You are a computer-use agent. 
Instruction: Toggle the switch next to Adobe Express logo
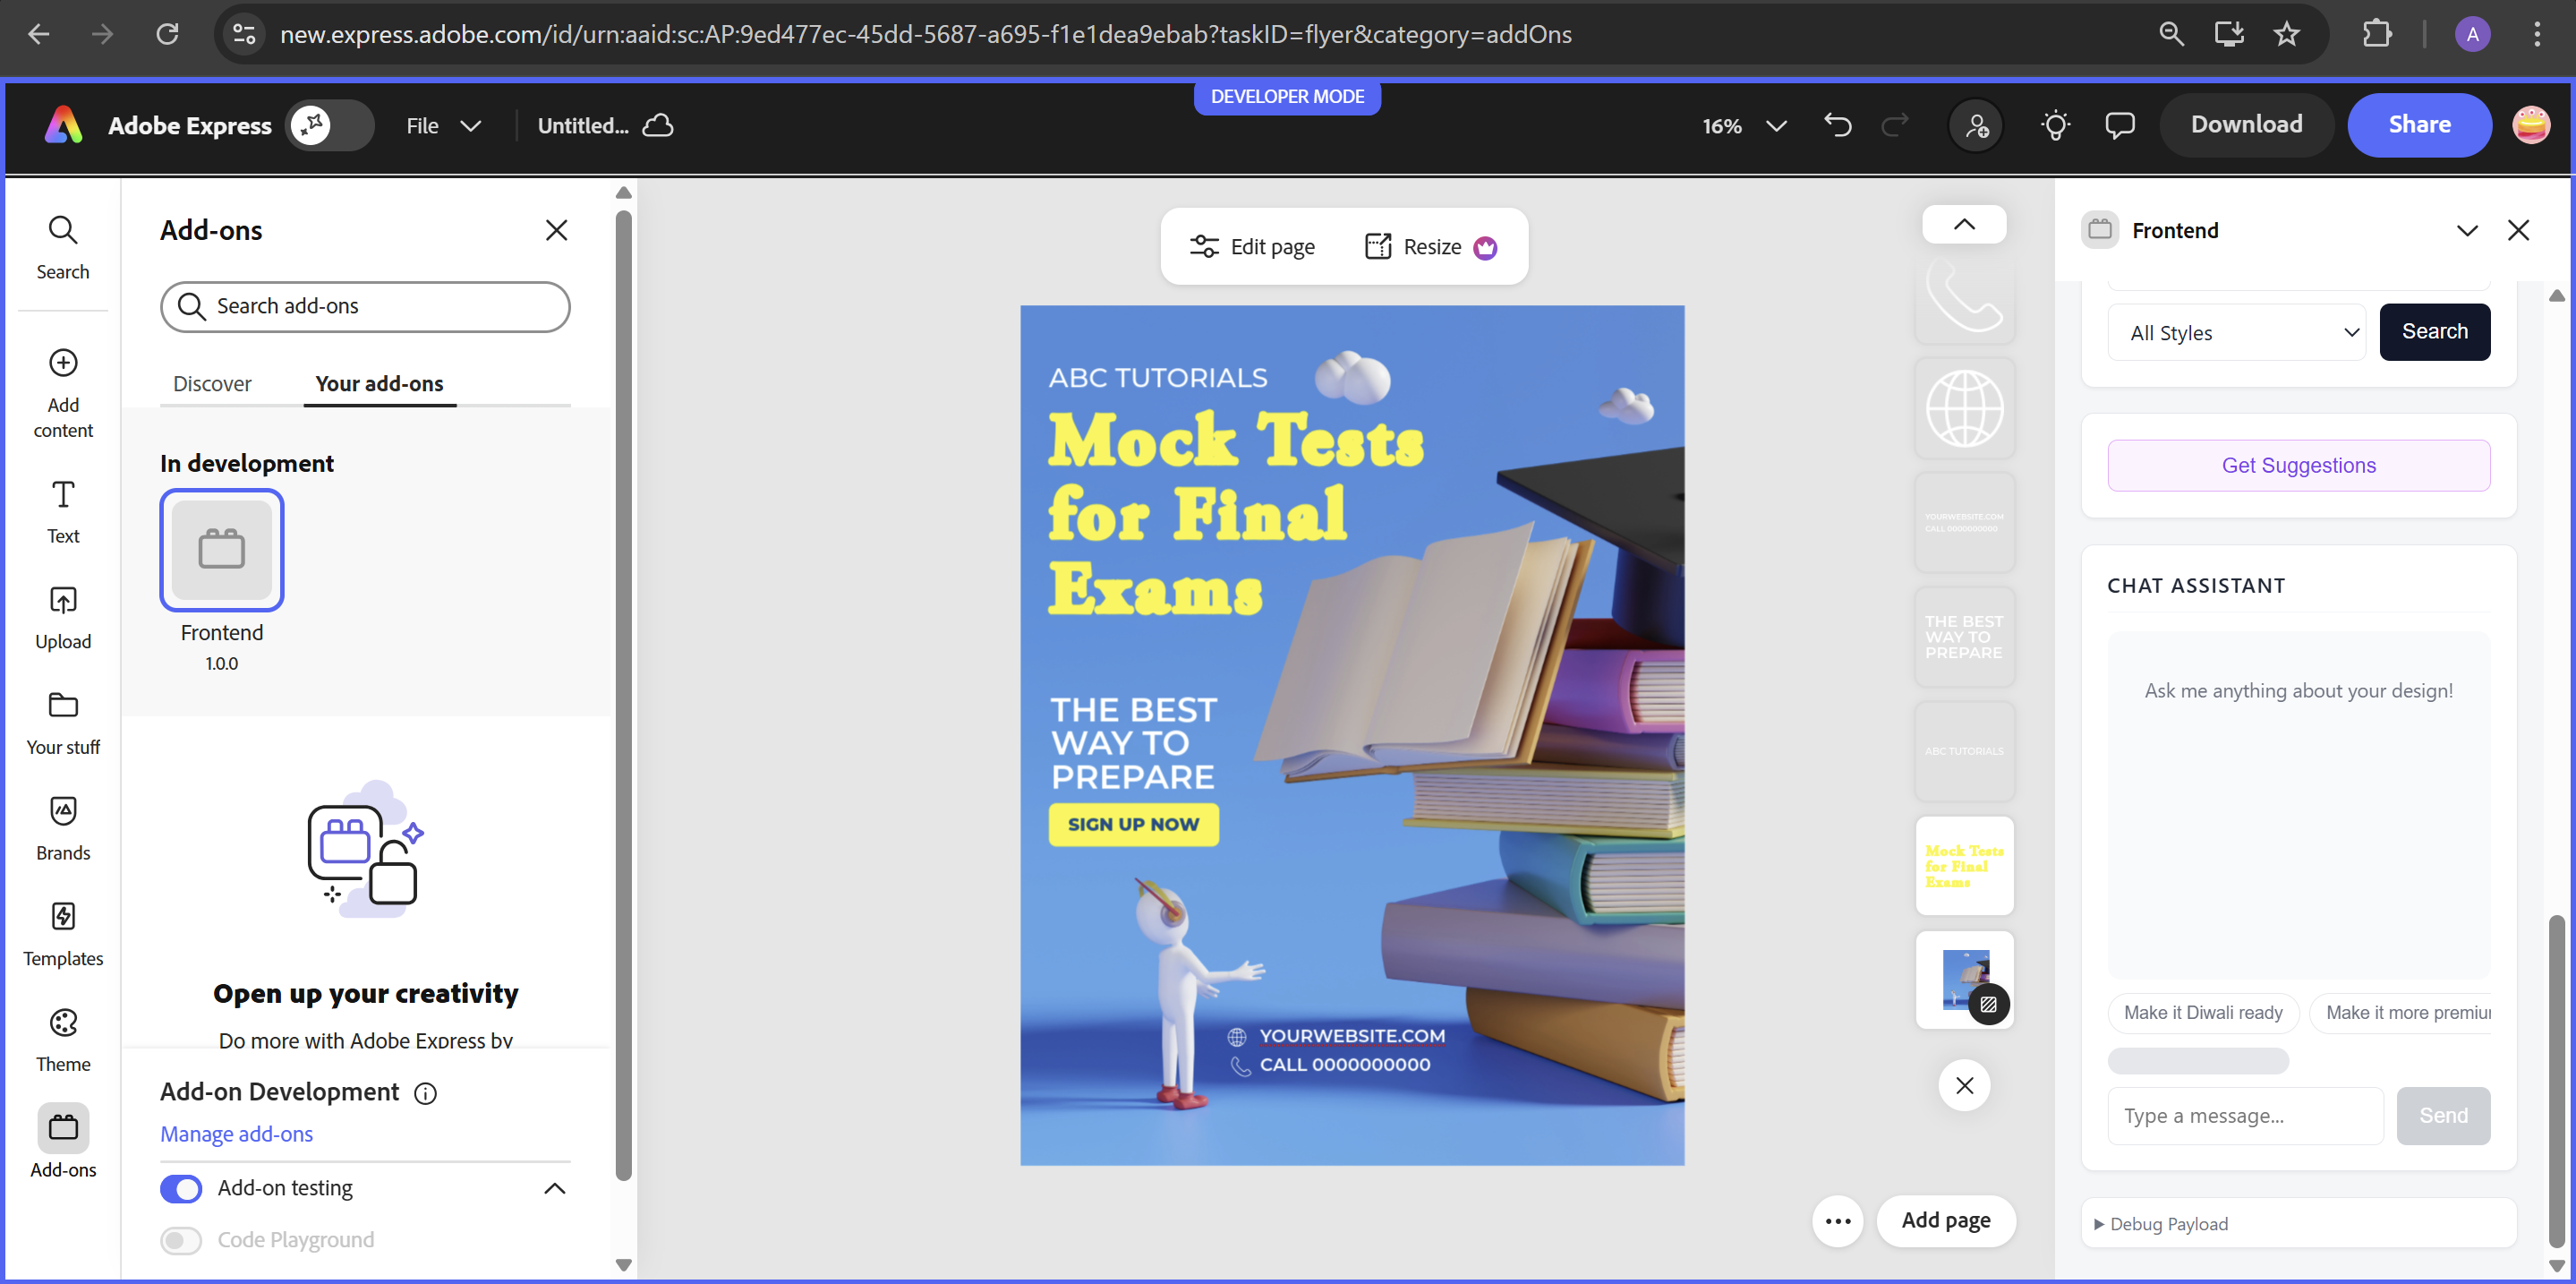(330, 125)
